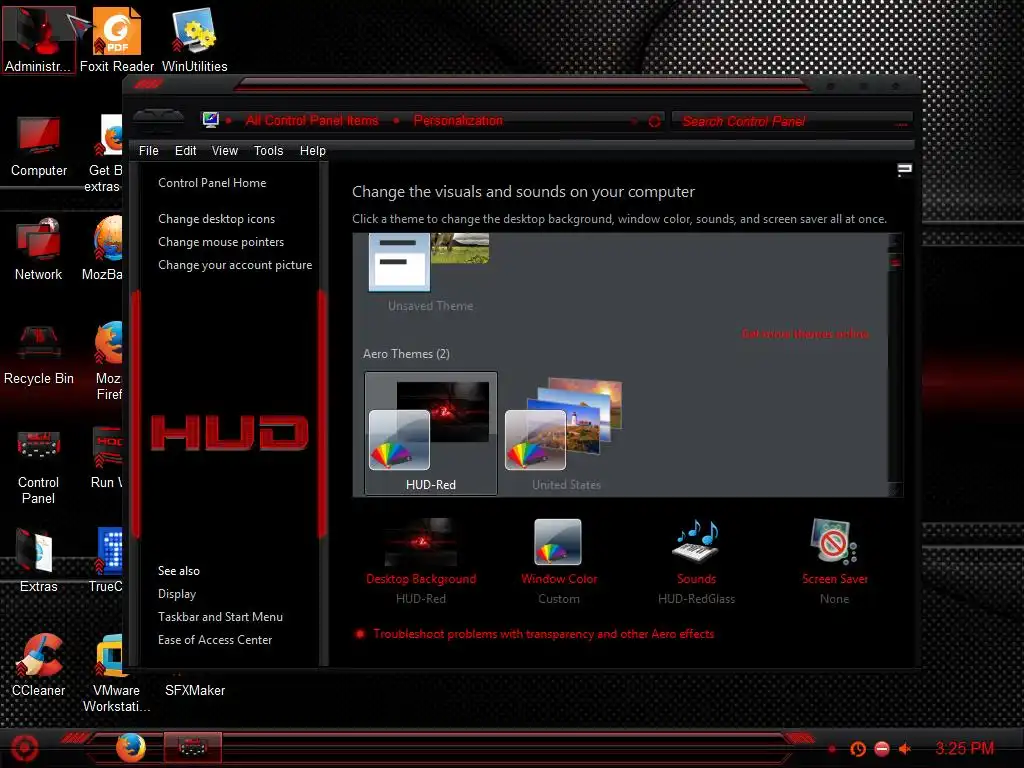Viewport: 1024px width, 768px height.
Task: Open the Help menu
Action: pos(313,151)
